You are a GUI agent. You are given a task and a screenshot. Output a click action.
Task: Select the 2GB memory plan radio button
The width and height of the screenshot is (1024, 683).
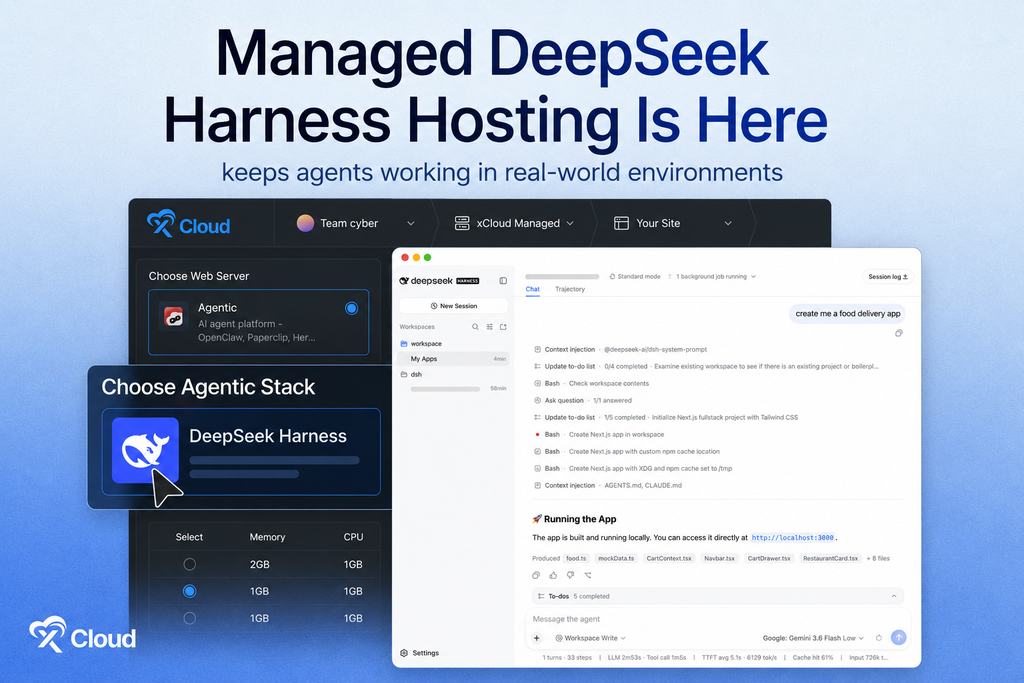(189, 564)
